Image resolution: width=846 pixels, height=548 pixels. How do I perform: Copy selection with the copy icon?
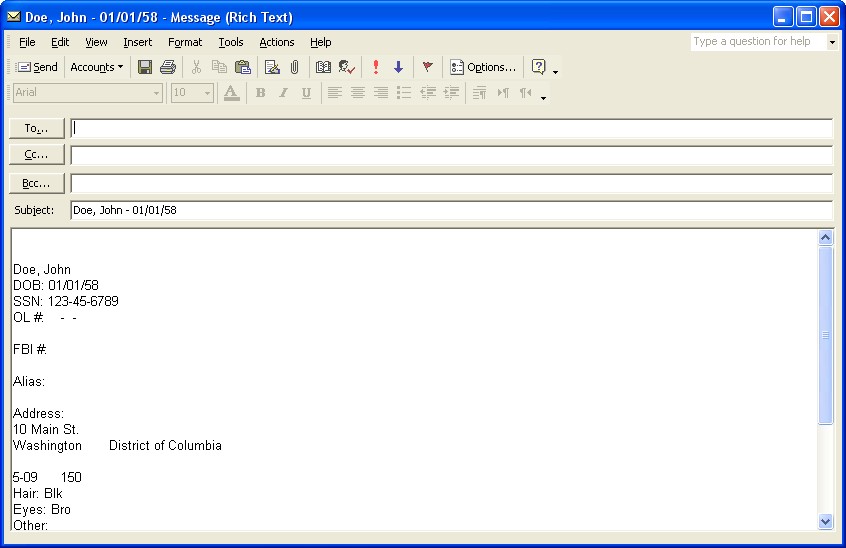point(219,67)
